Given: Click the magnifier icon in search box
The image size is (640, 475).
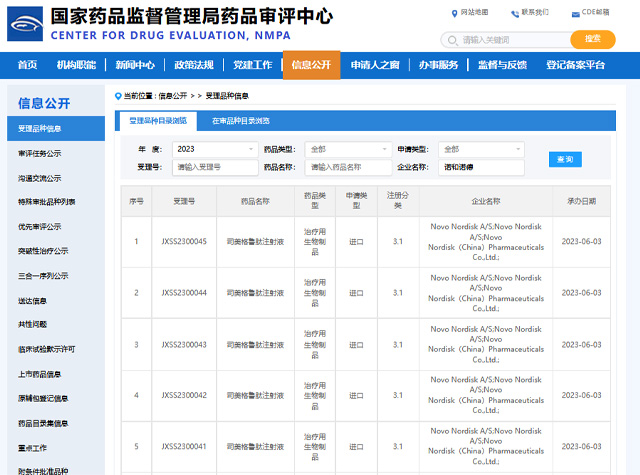Looking at the screenshot, I should click(453, 40).
